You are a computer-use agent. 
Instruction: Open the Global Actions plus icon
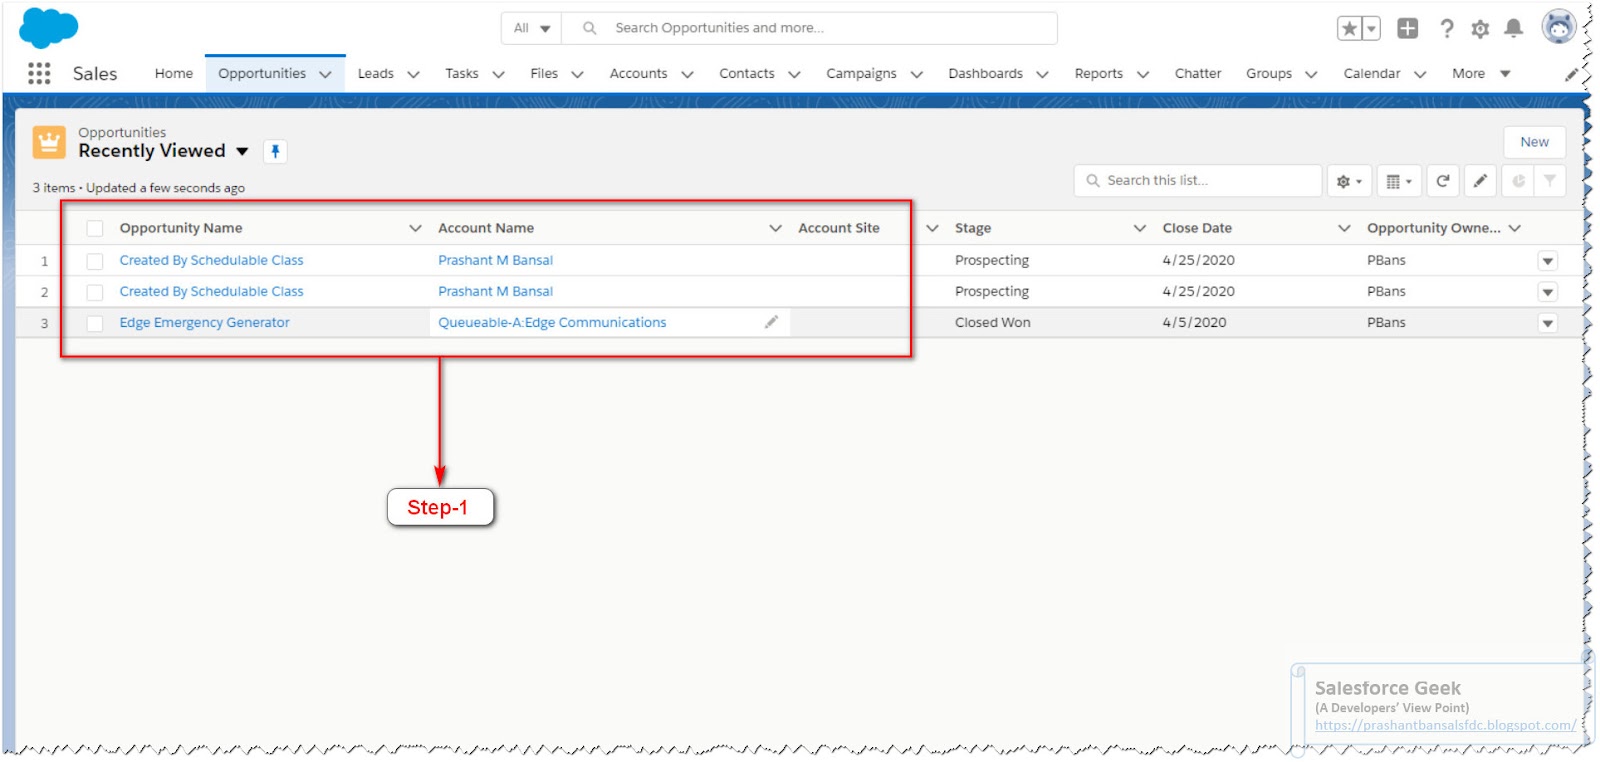tap(1407, 28)
